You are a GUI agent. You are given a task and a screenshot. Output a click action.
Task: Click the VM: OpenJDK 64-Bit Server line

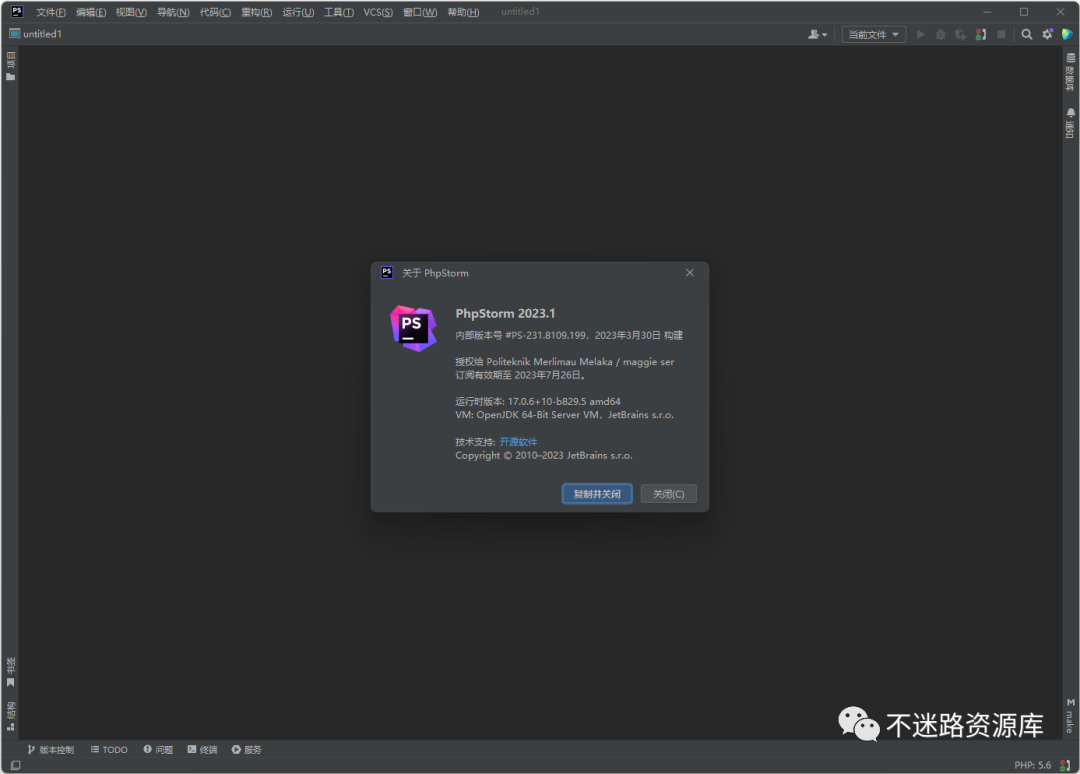564,415
